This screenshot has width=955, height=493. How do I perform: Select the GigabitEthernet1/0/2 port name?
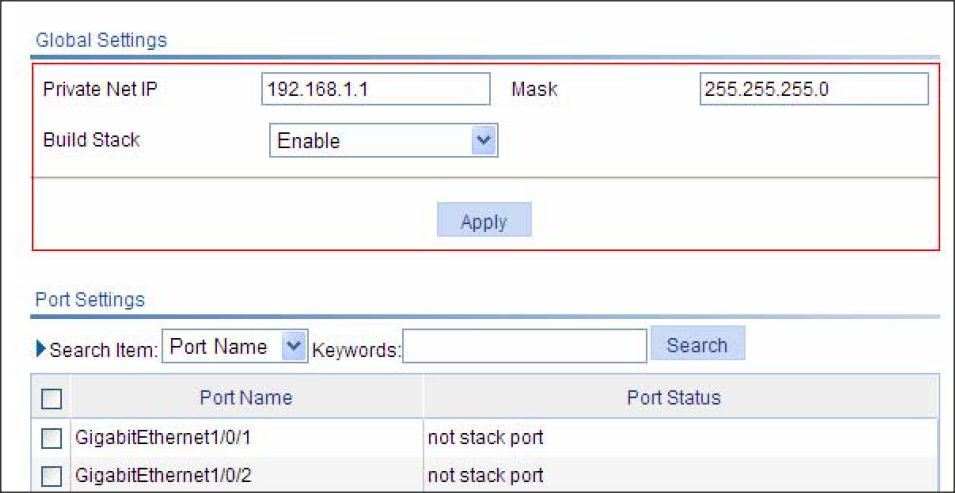coord(163,476)
